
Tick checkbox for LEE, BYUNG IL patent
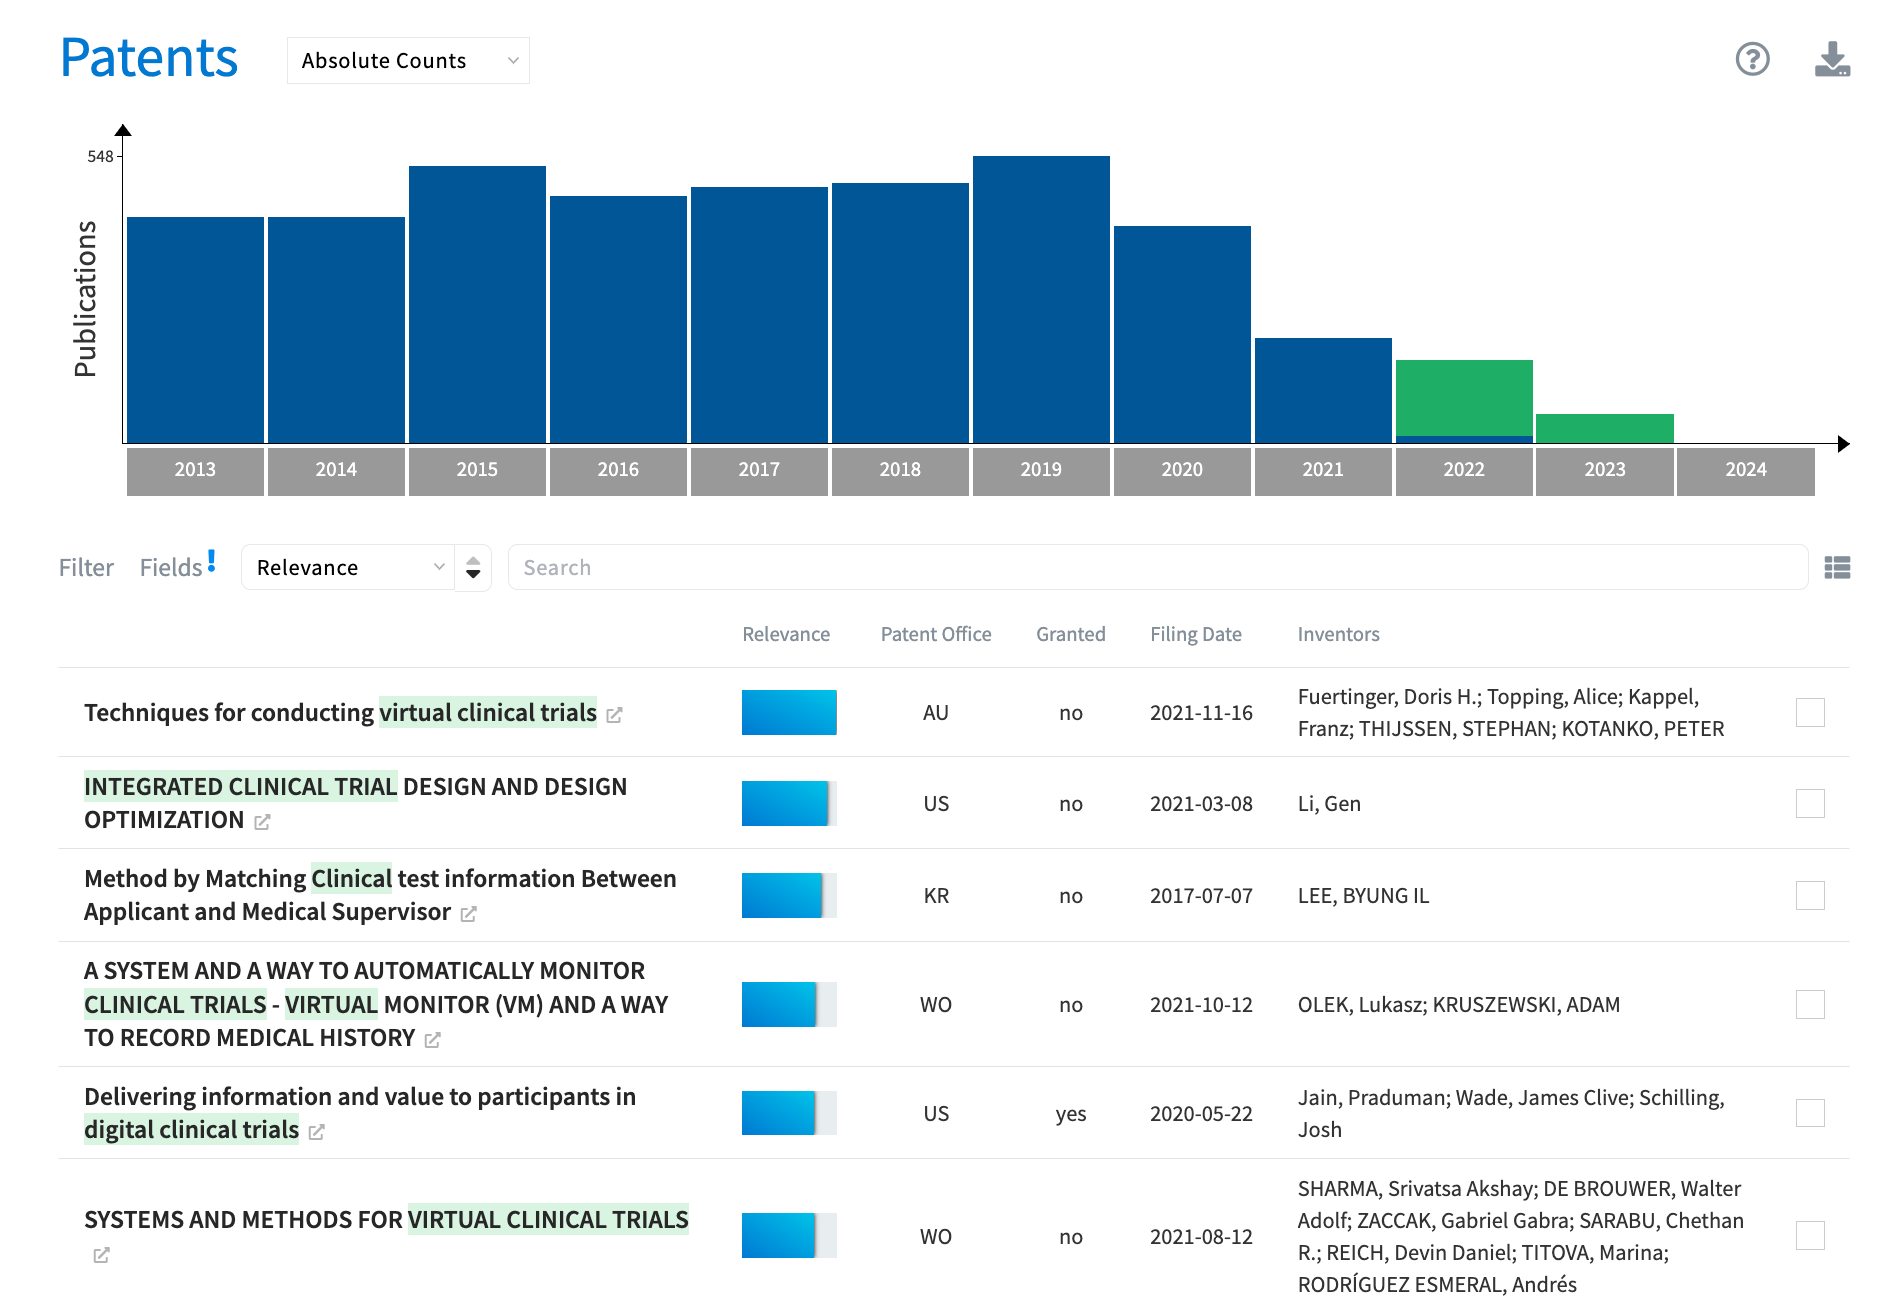pyautogui.click(x=1810, y=896)
